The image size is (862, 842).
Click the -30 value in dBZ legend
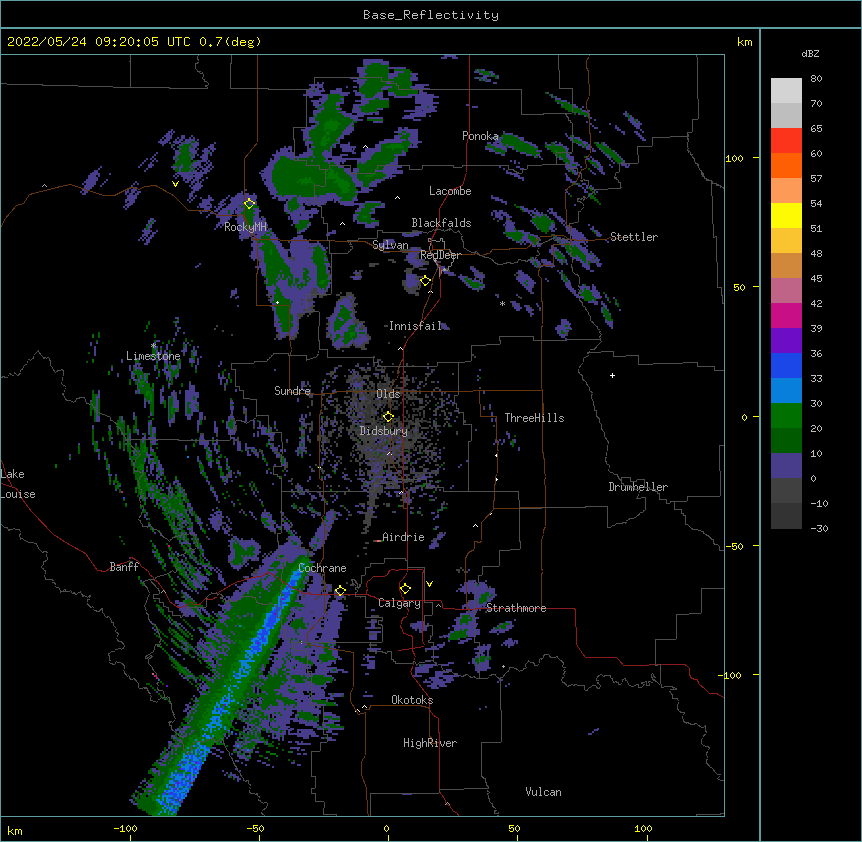tap(819, 528)
